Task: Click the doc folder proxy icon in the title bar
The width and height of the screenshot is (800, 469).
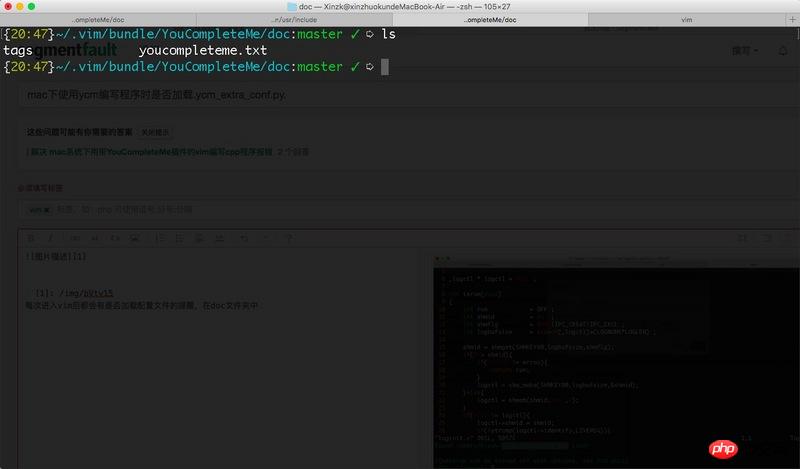Action: point(292,7)
